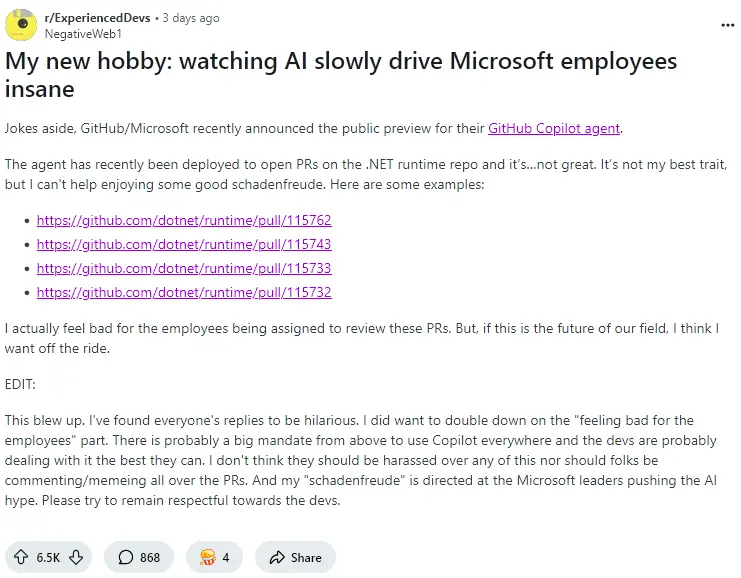741x578 pixels.
Task: Downvote the post
Action: click(76, 557)
